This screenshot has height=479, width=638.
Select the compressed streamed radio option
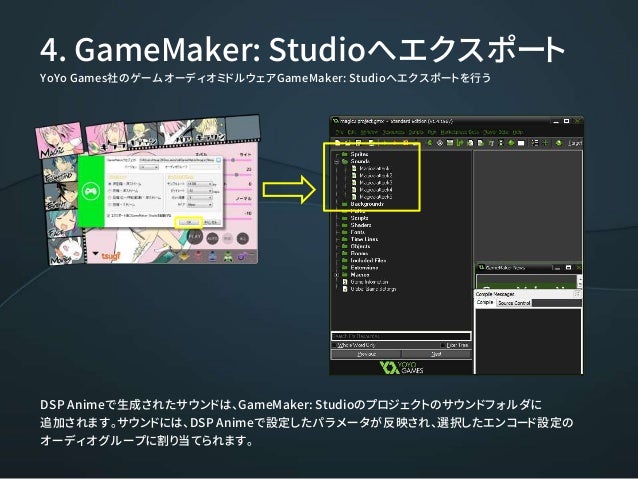[x=109, y=205]
